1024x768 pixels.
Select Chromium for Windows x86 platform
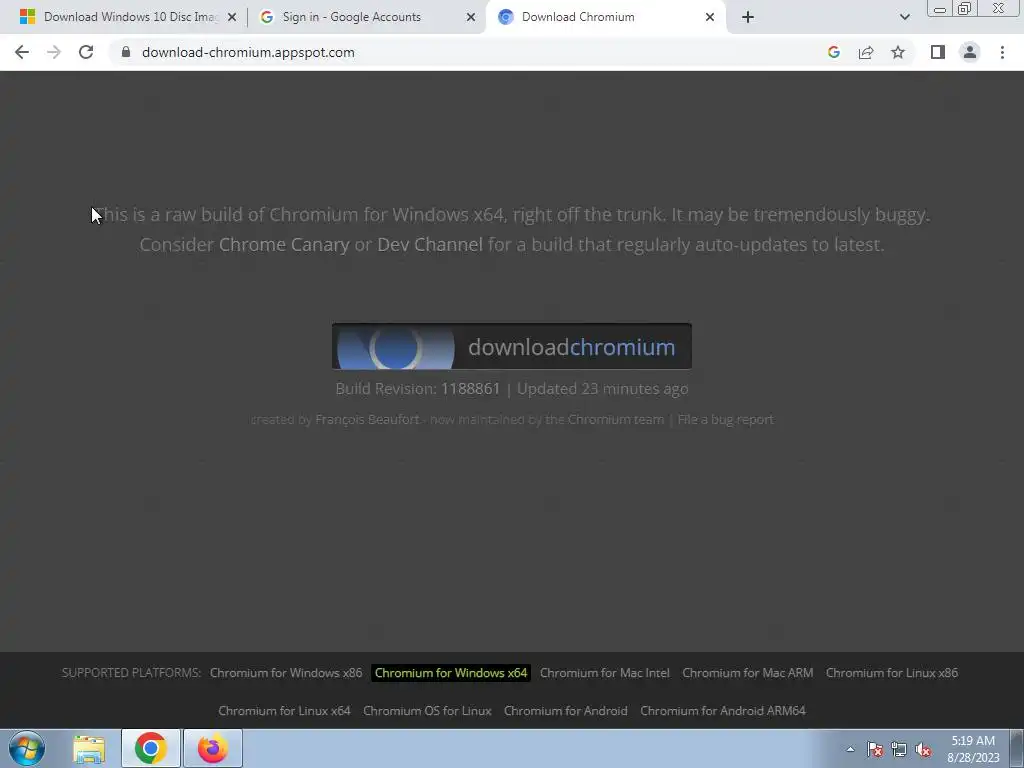pyautogui.click(x=286, y=673)
